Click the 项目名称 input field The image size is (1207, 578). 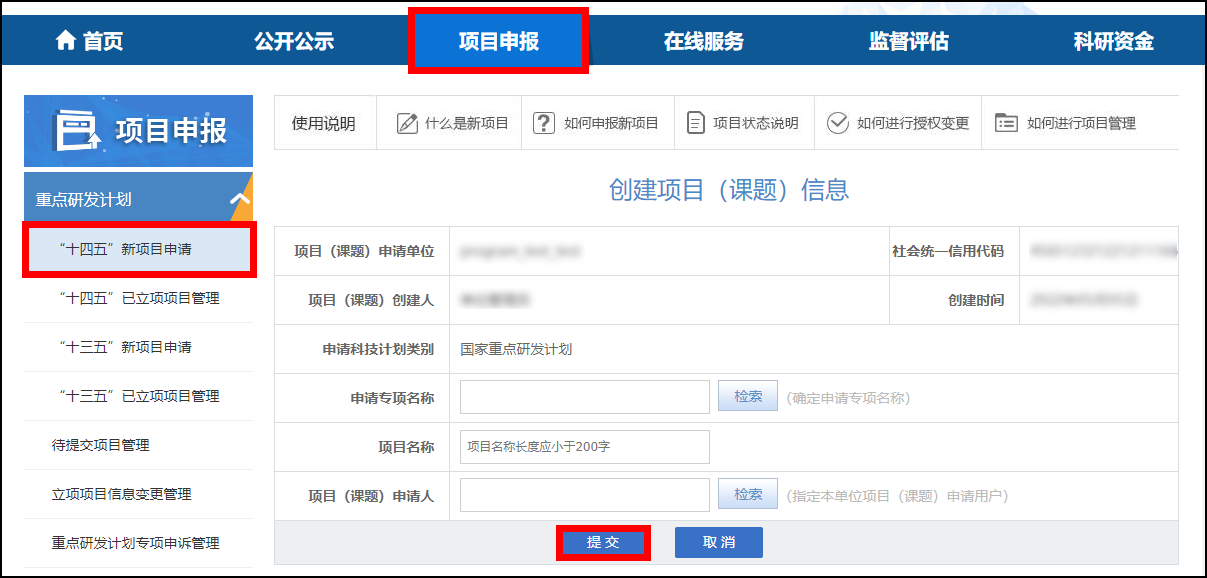[x=584, y=446]
